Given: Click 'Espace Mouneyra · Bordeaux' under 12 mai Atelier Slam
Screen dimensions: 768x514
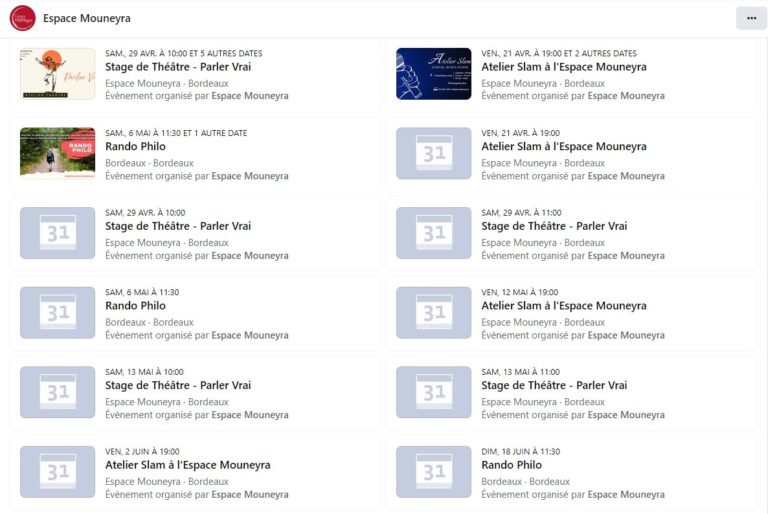Looking at the screenshot, I should 543,322.
